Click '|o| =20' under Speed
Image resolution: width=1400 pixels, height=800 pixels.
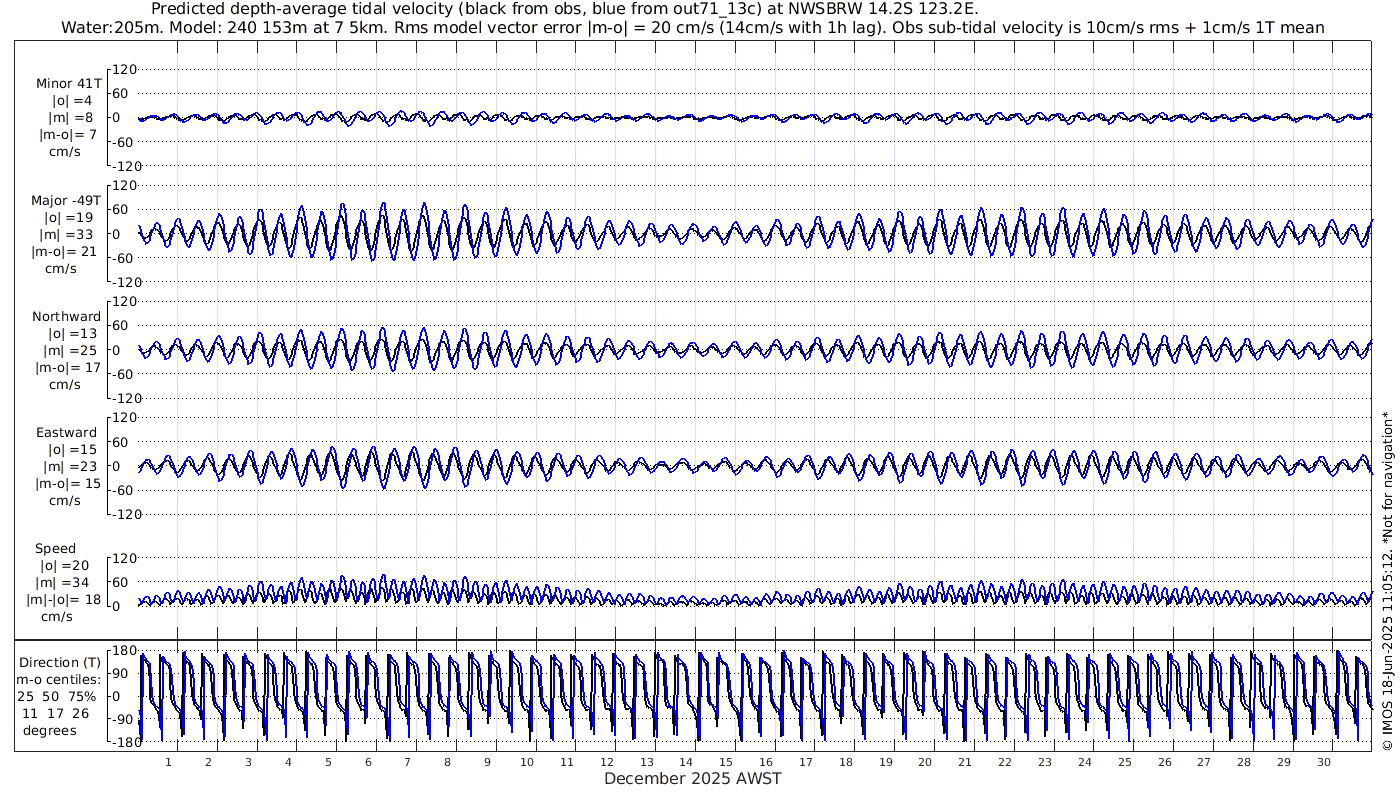pos(64,566)
